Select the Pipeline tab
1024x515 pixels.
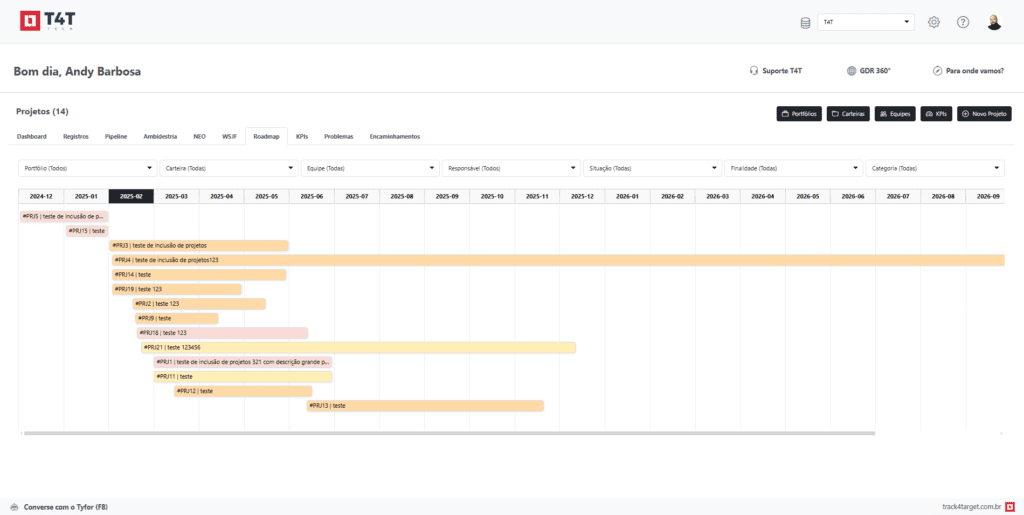116,136
